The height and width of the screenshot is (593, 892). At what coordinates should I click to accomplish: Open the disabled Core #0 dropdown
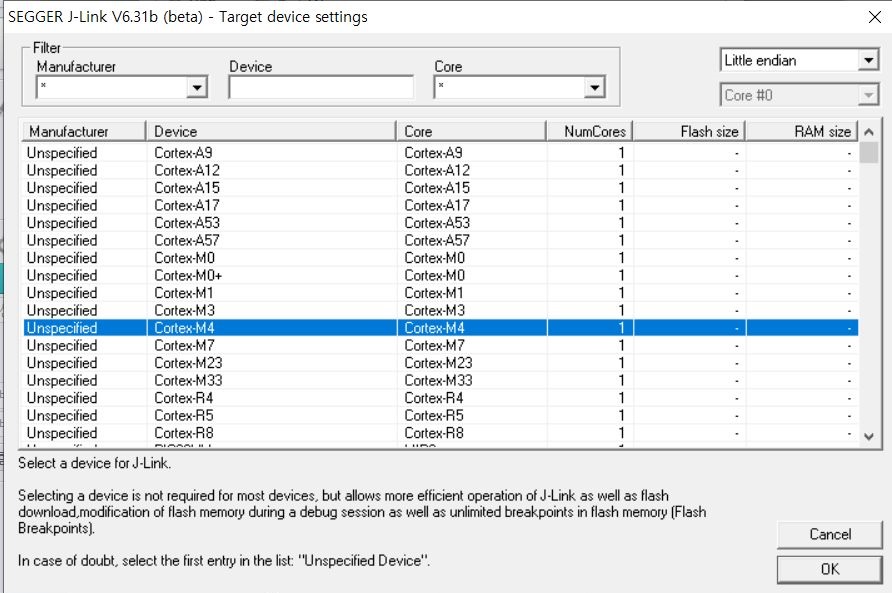(x=868, y=95)
